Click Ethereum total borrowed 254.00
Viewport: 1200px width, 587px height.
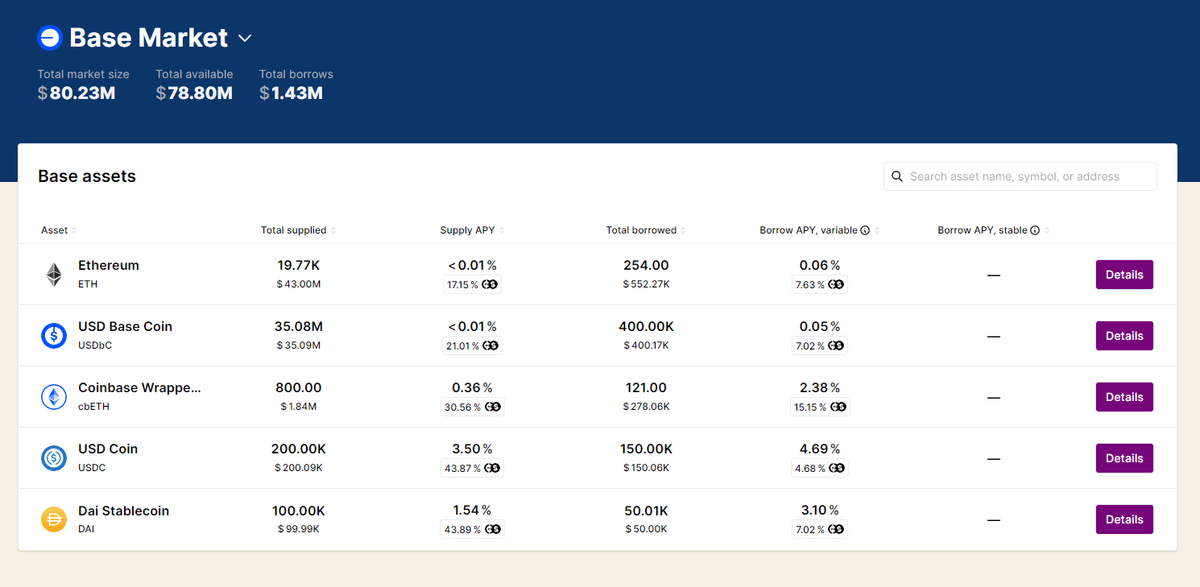pos(646,266)
